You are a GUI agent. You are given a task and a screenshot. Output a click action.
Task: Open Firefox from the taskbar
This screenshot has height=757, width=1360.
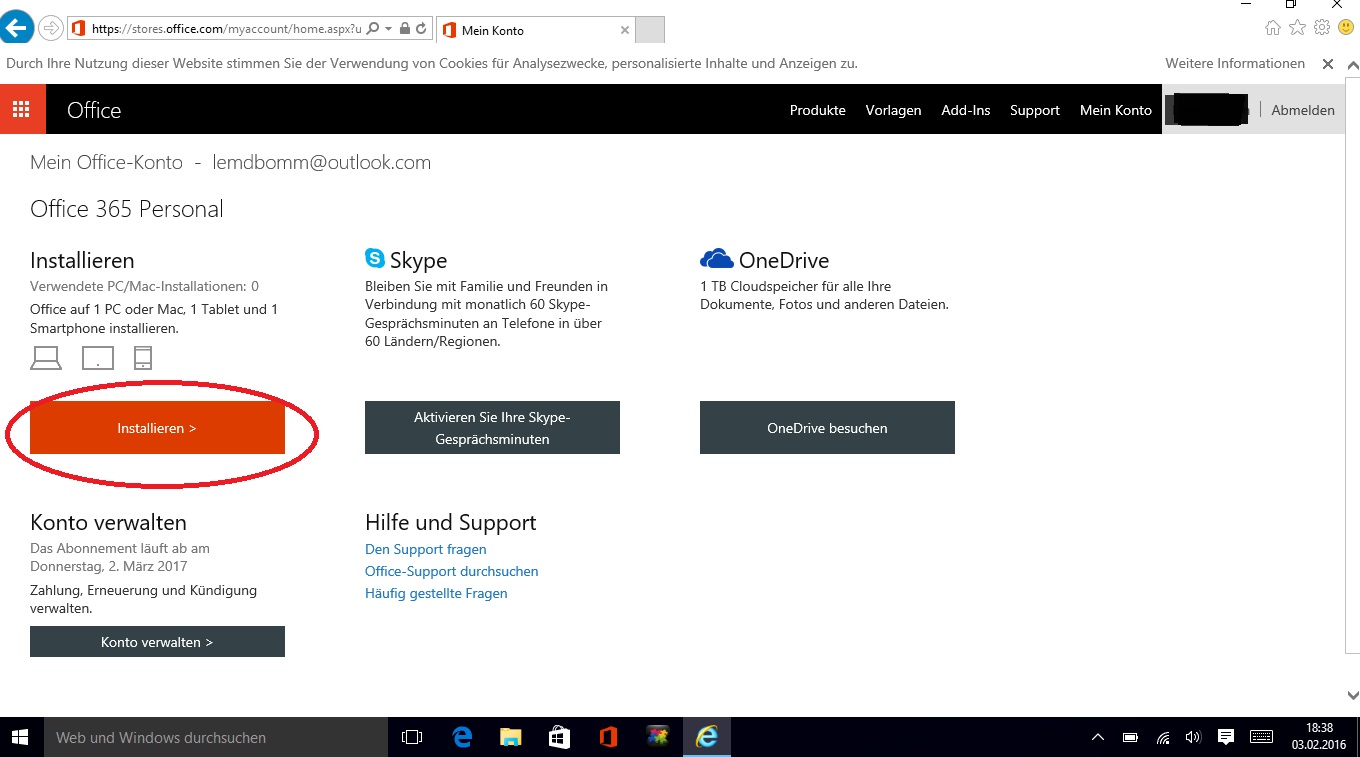coord(657,737)
